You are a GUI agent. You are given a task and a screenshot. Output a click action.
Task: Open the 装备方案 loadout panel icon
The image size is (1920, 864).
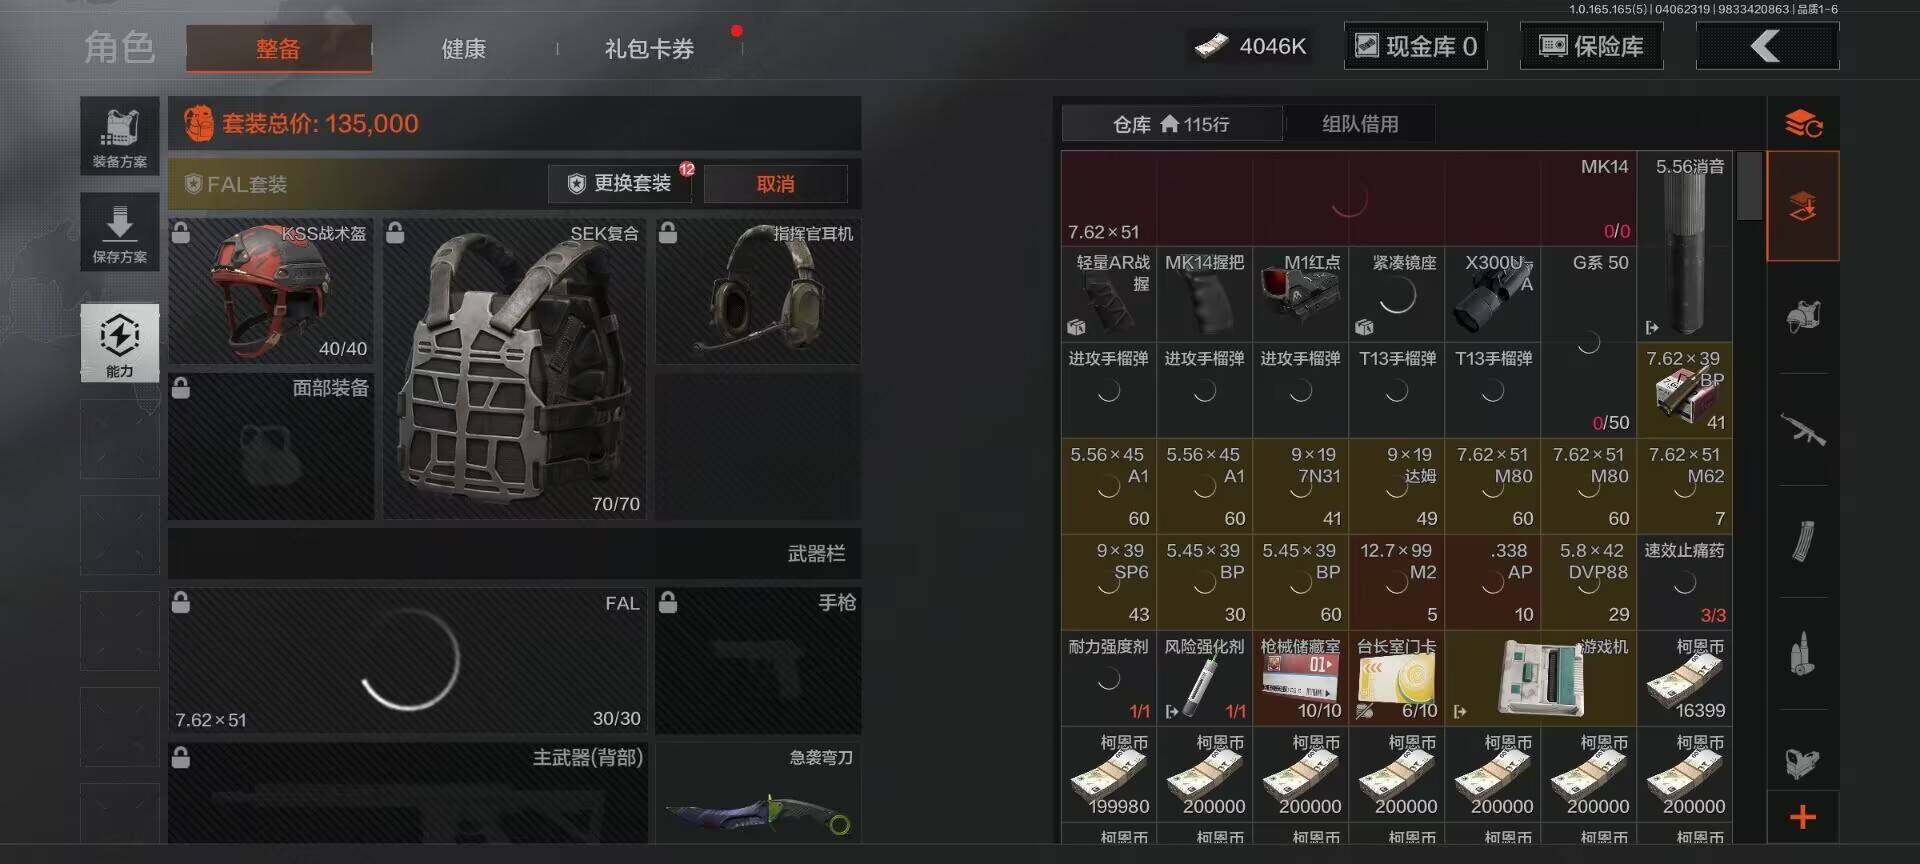[120, 135]
